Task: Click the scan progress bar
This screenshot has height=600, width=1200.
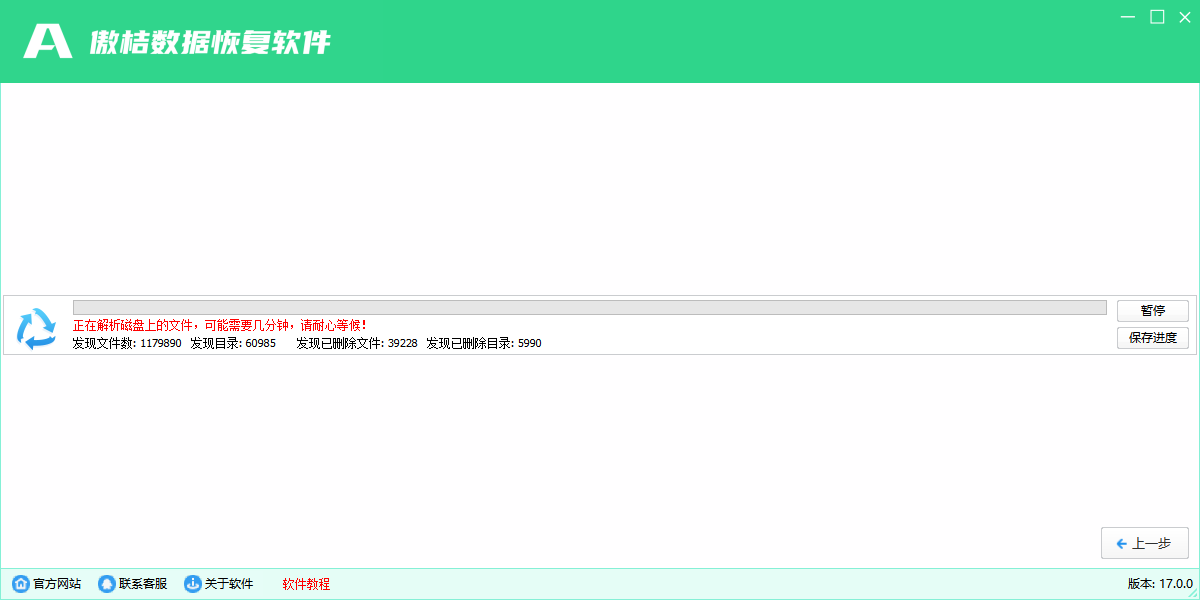Action: pos(589,307)
